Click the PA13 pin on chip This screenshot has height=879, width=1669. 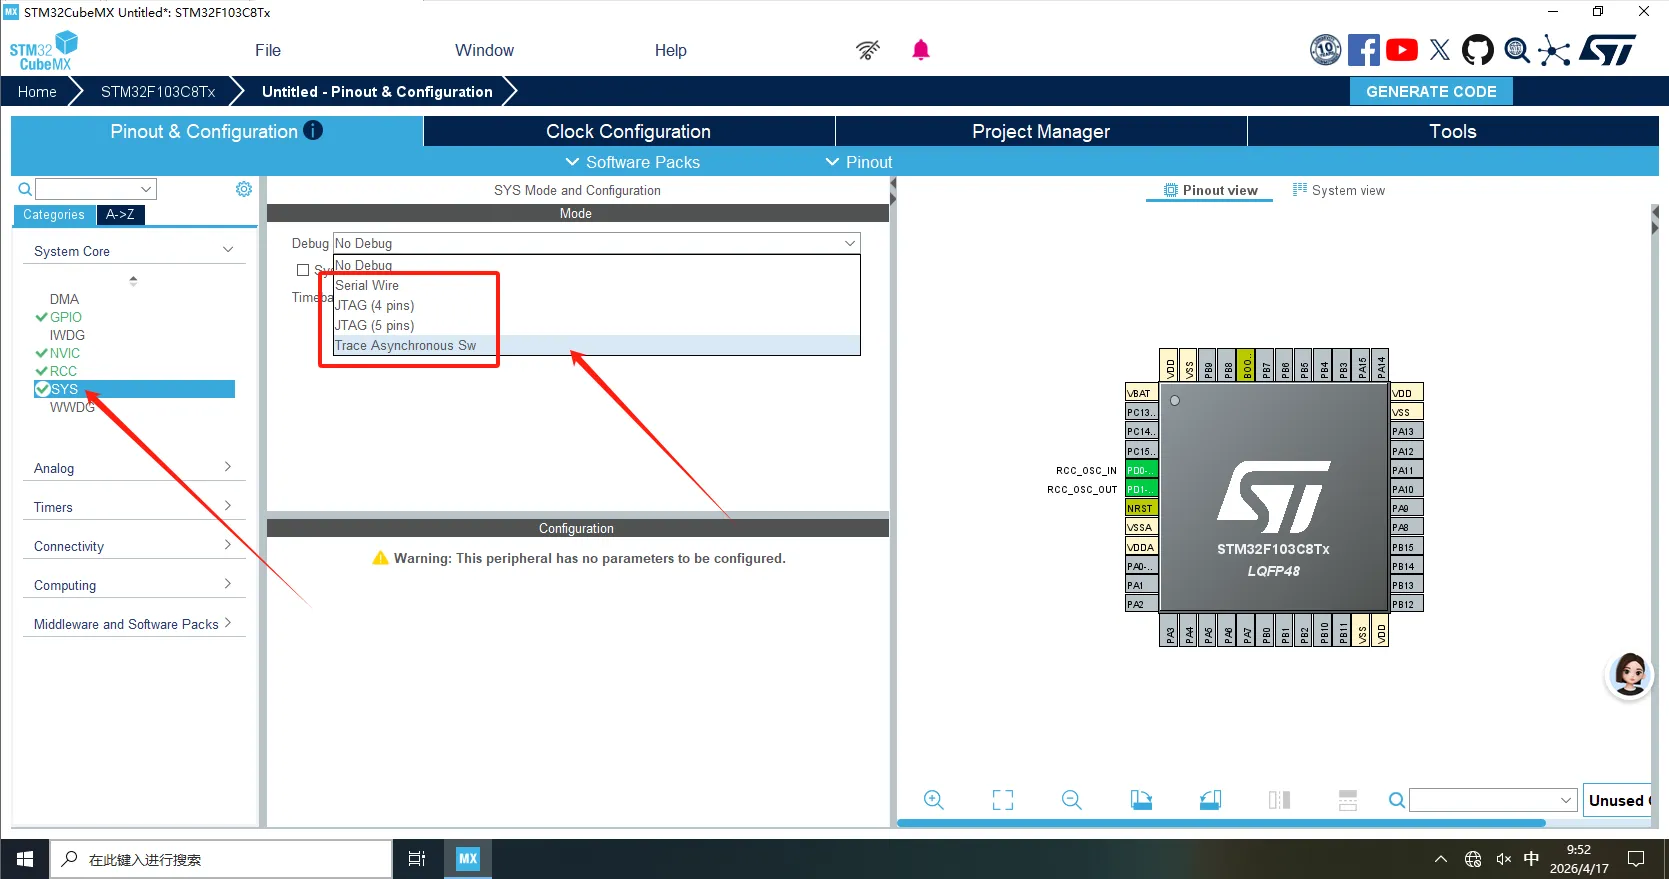(1405, 431)
